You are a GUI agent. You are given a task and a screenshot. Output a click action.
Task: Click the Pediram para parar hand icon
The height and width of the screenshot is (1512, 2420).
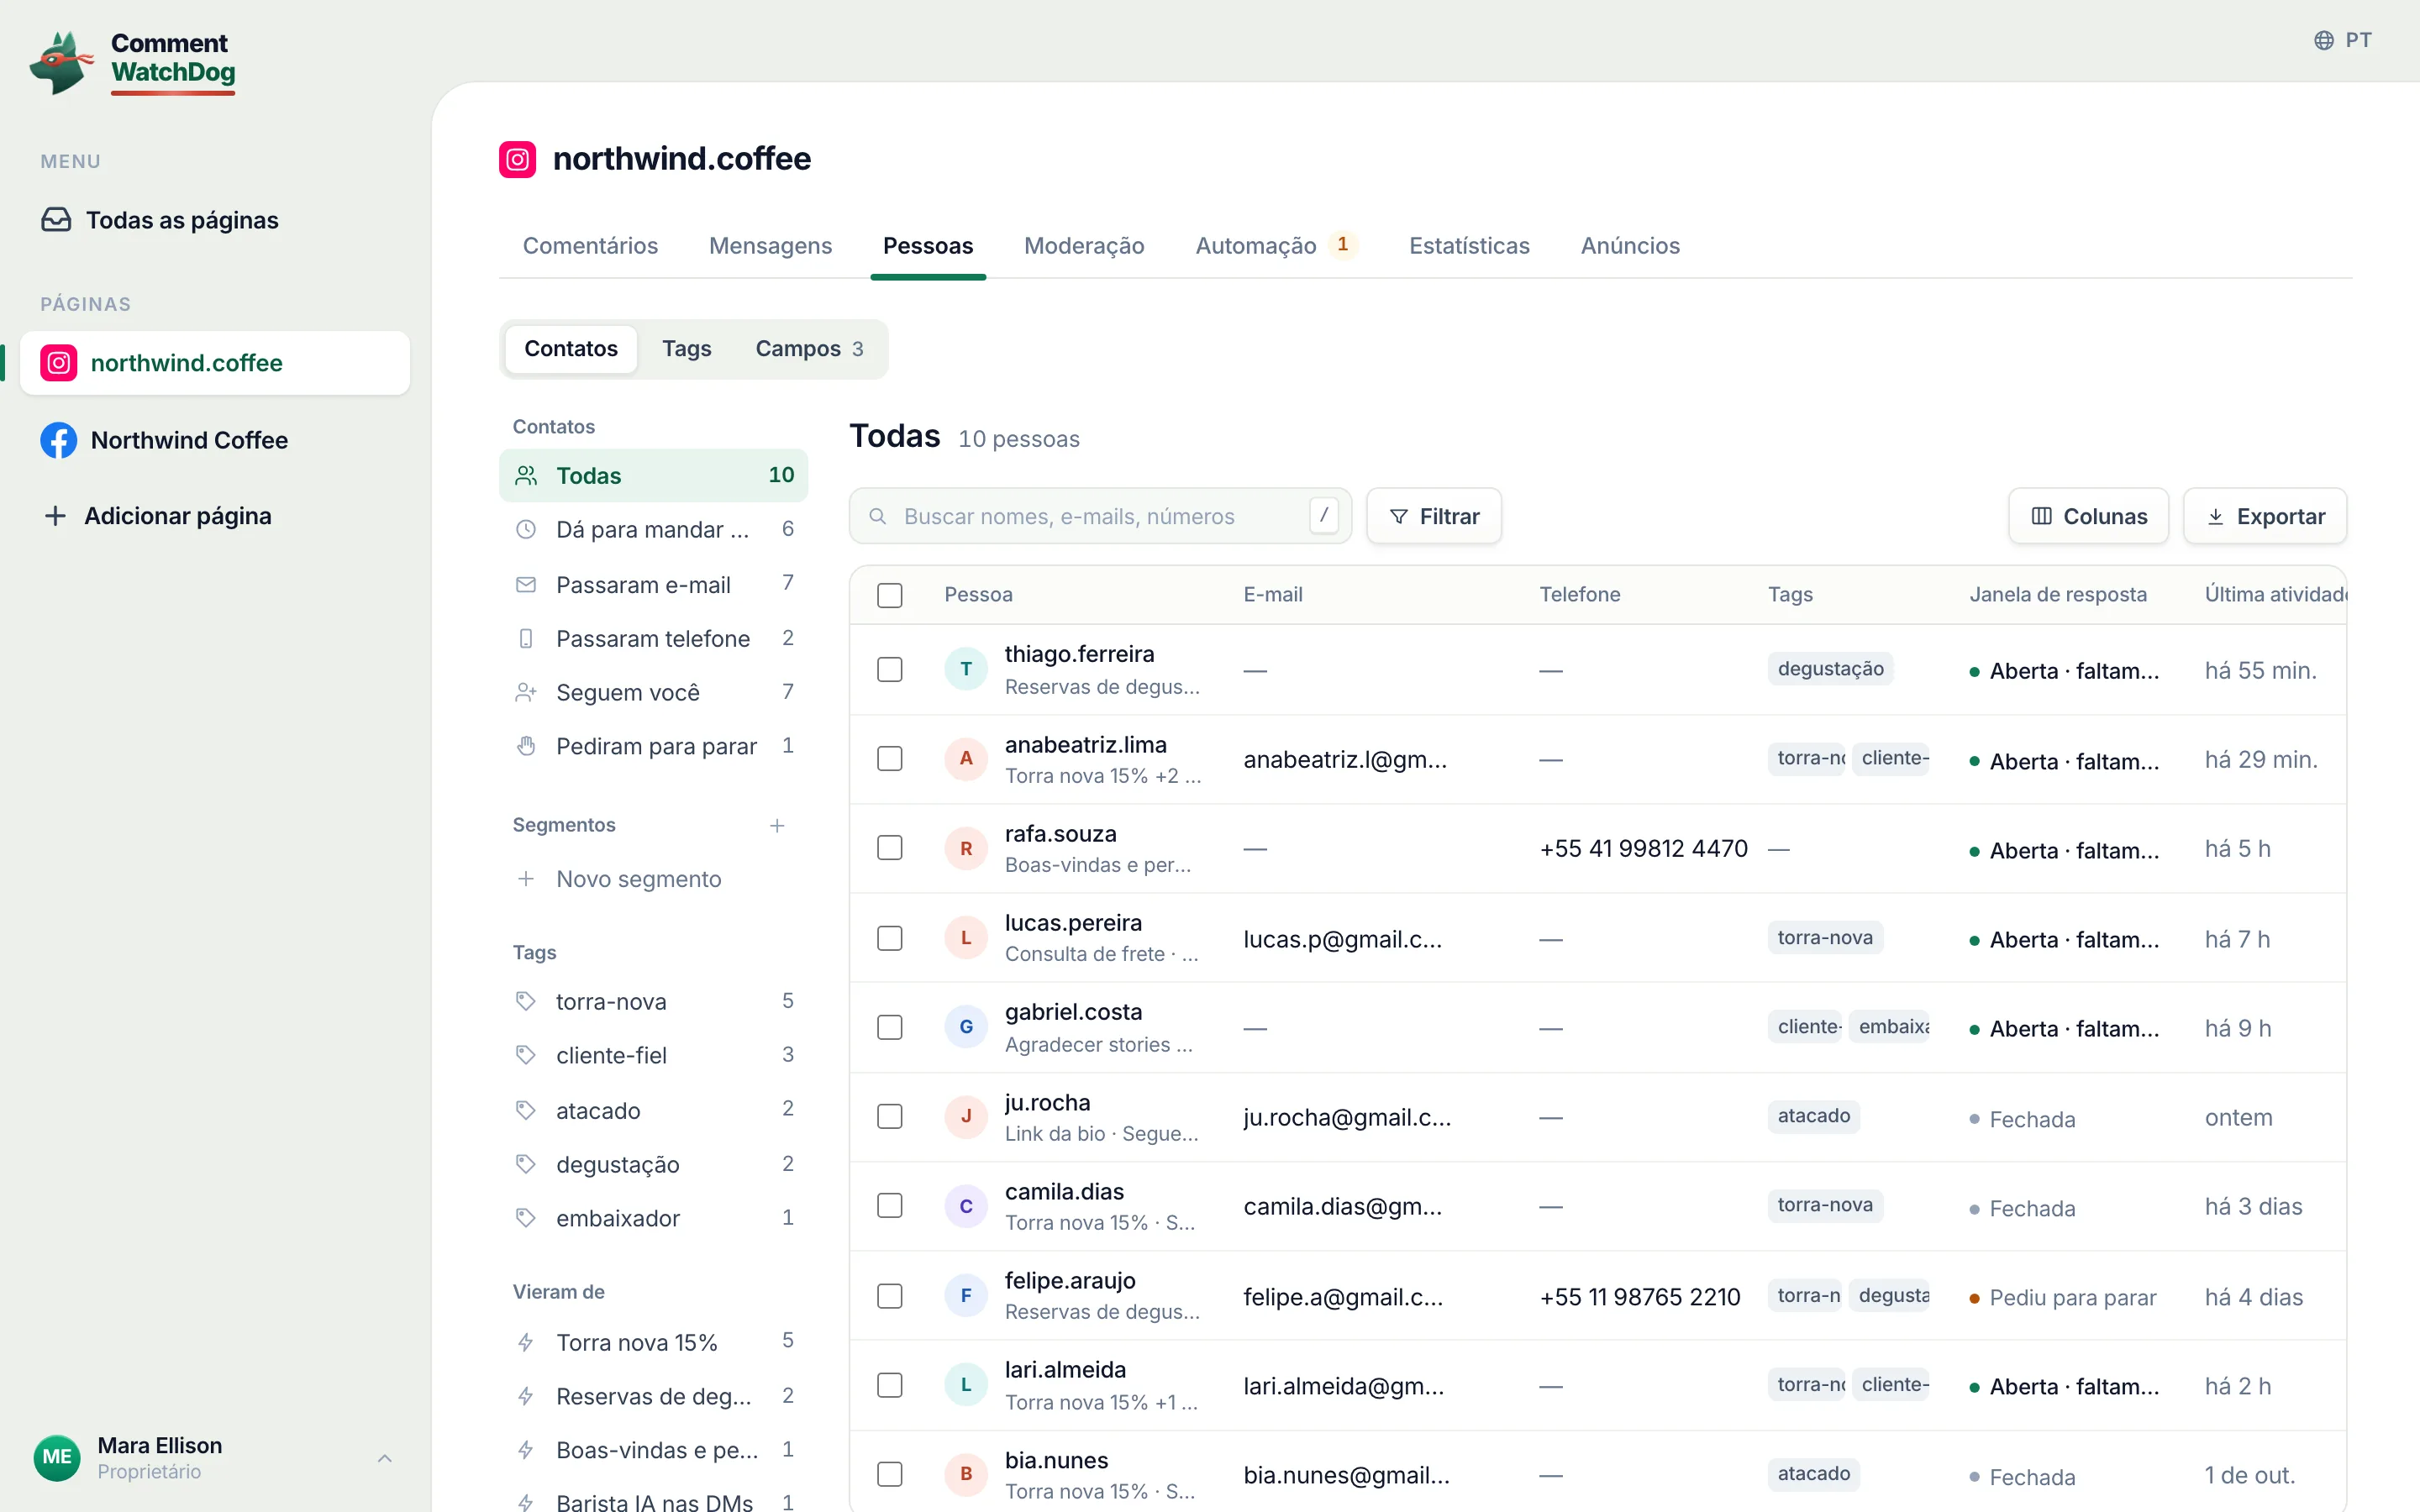(x=526, y=746)
